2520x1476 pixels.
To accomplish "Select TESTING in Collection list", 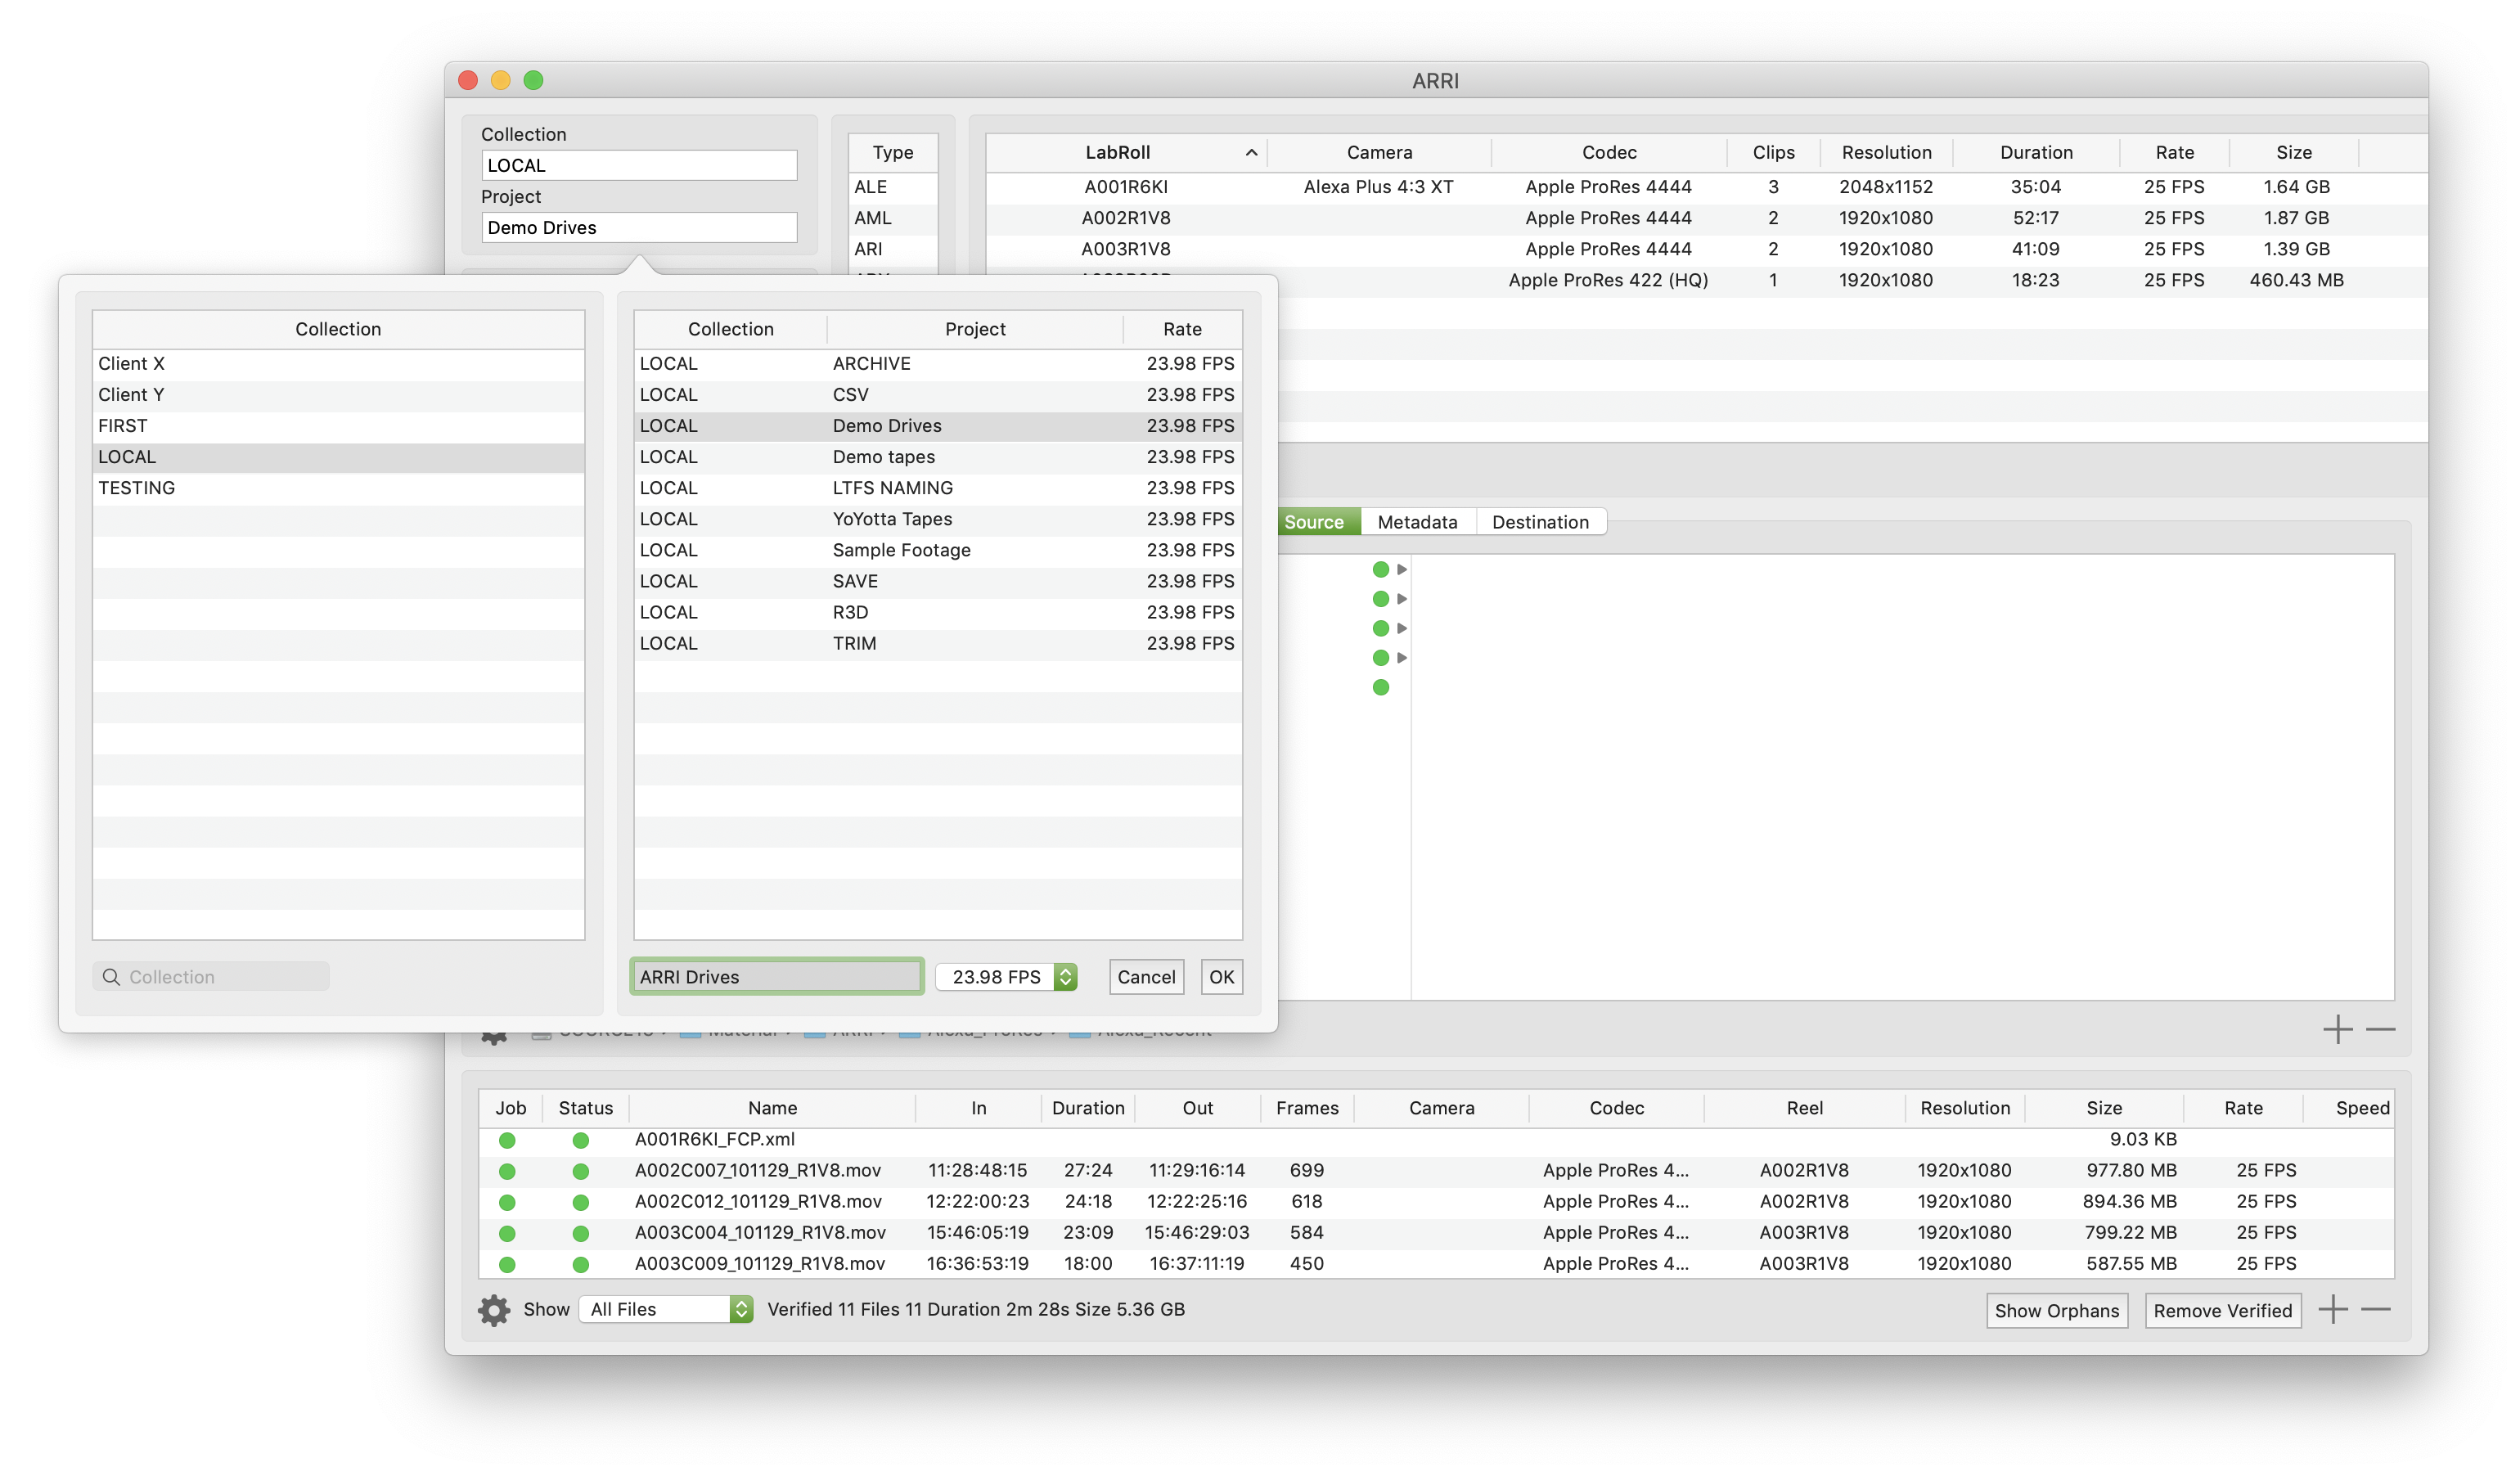I will tap(338, 488).
